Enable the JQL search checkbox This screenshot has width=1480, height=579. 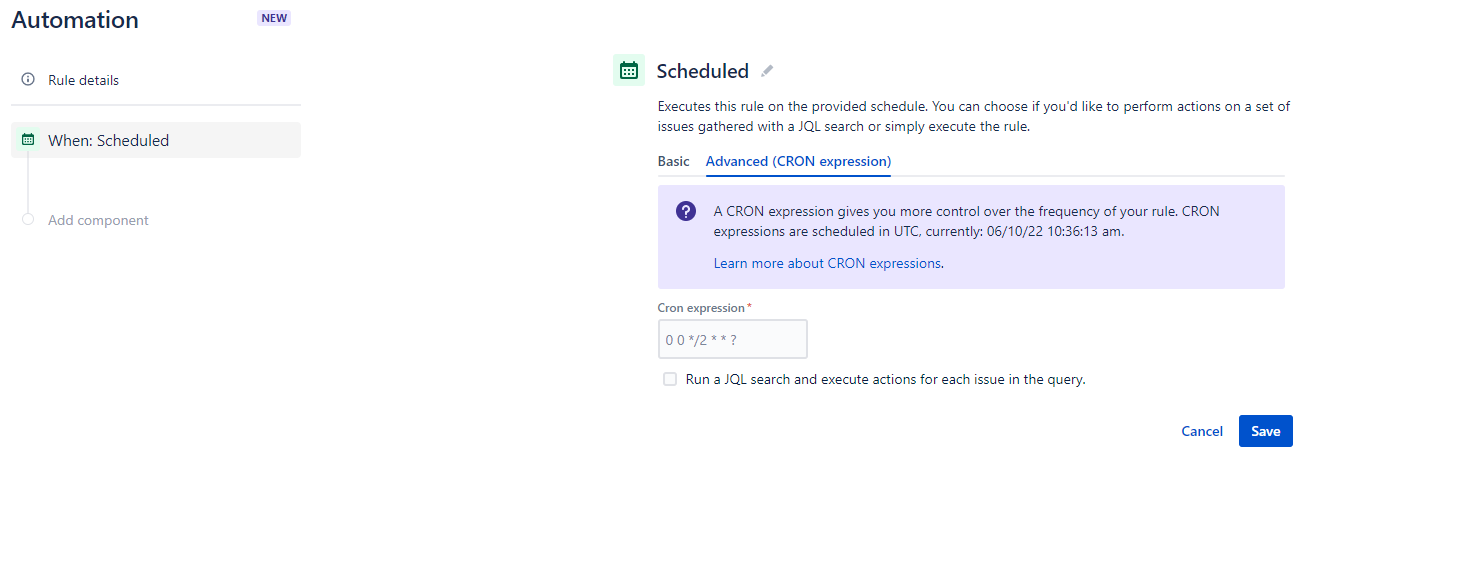(x=669, y=379)
